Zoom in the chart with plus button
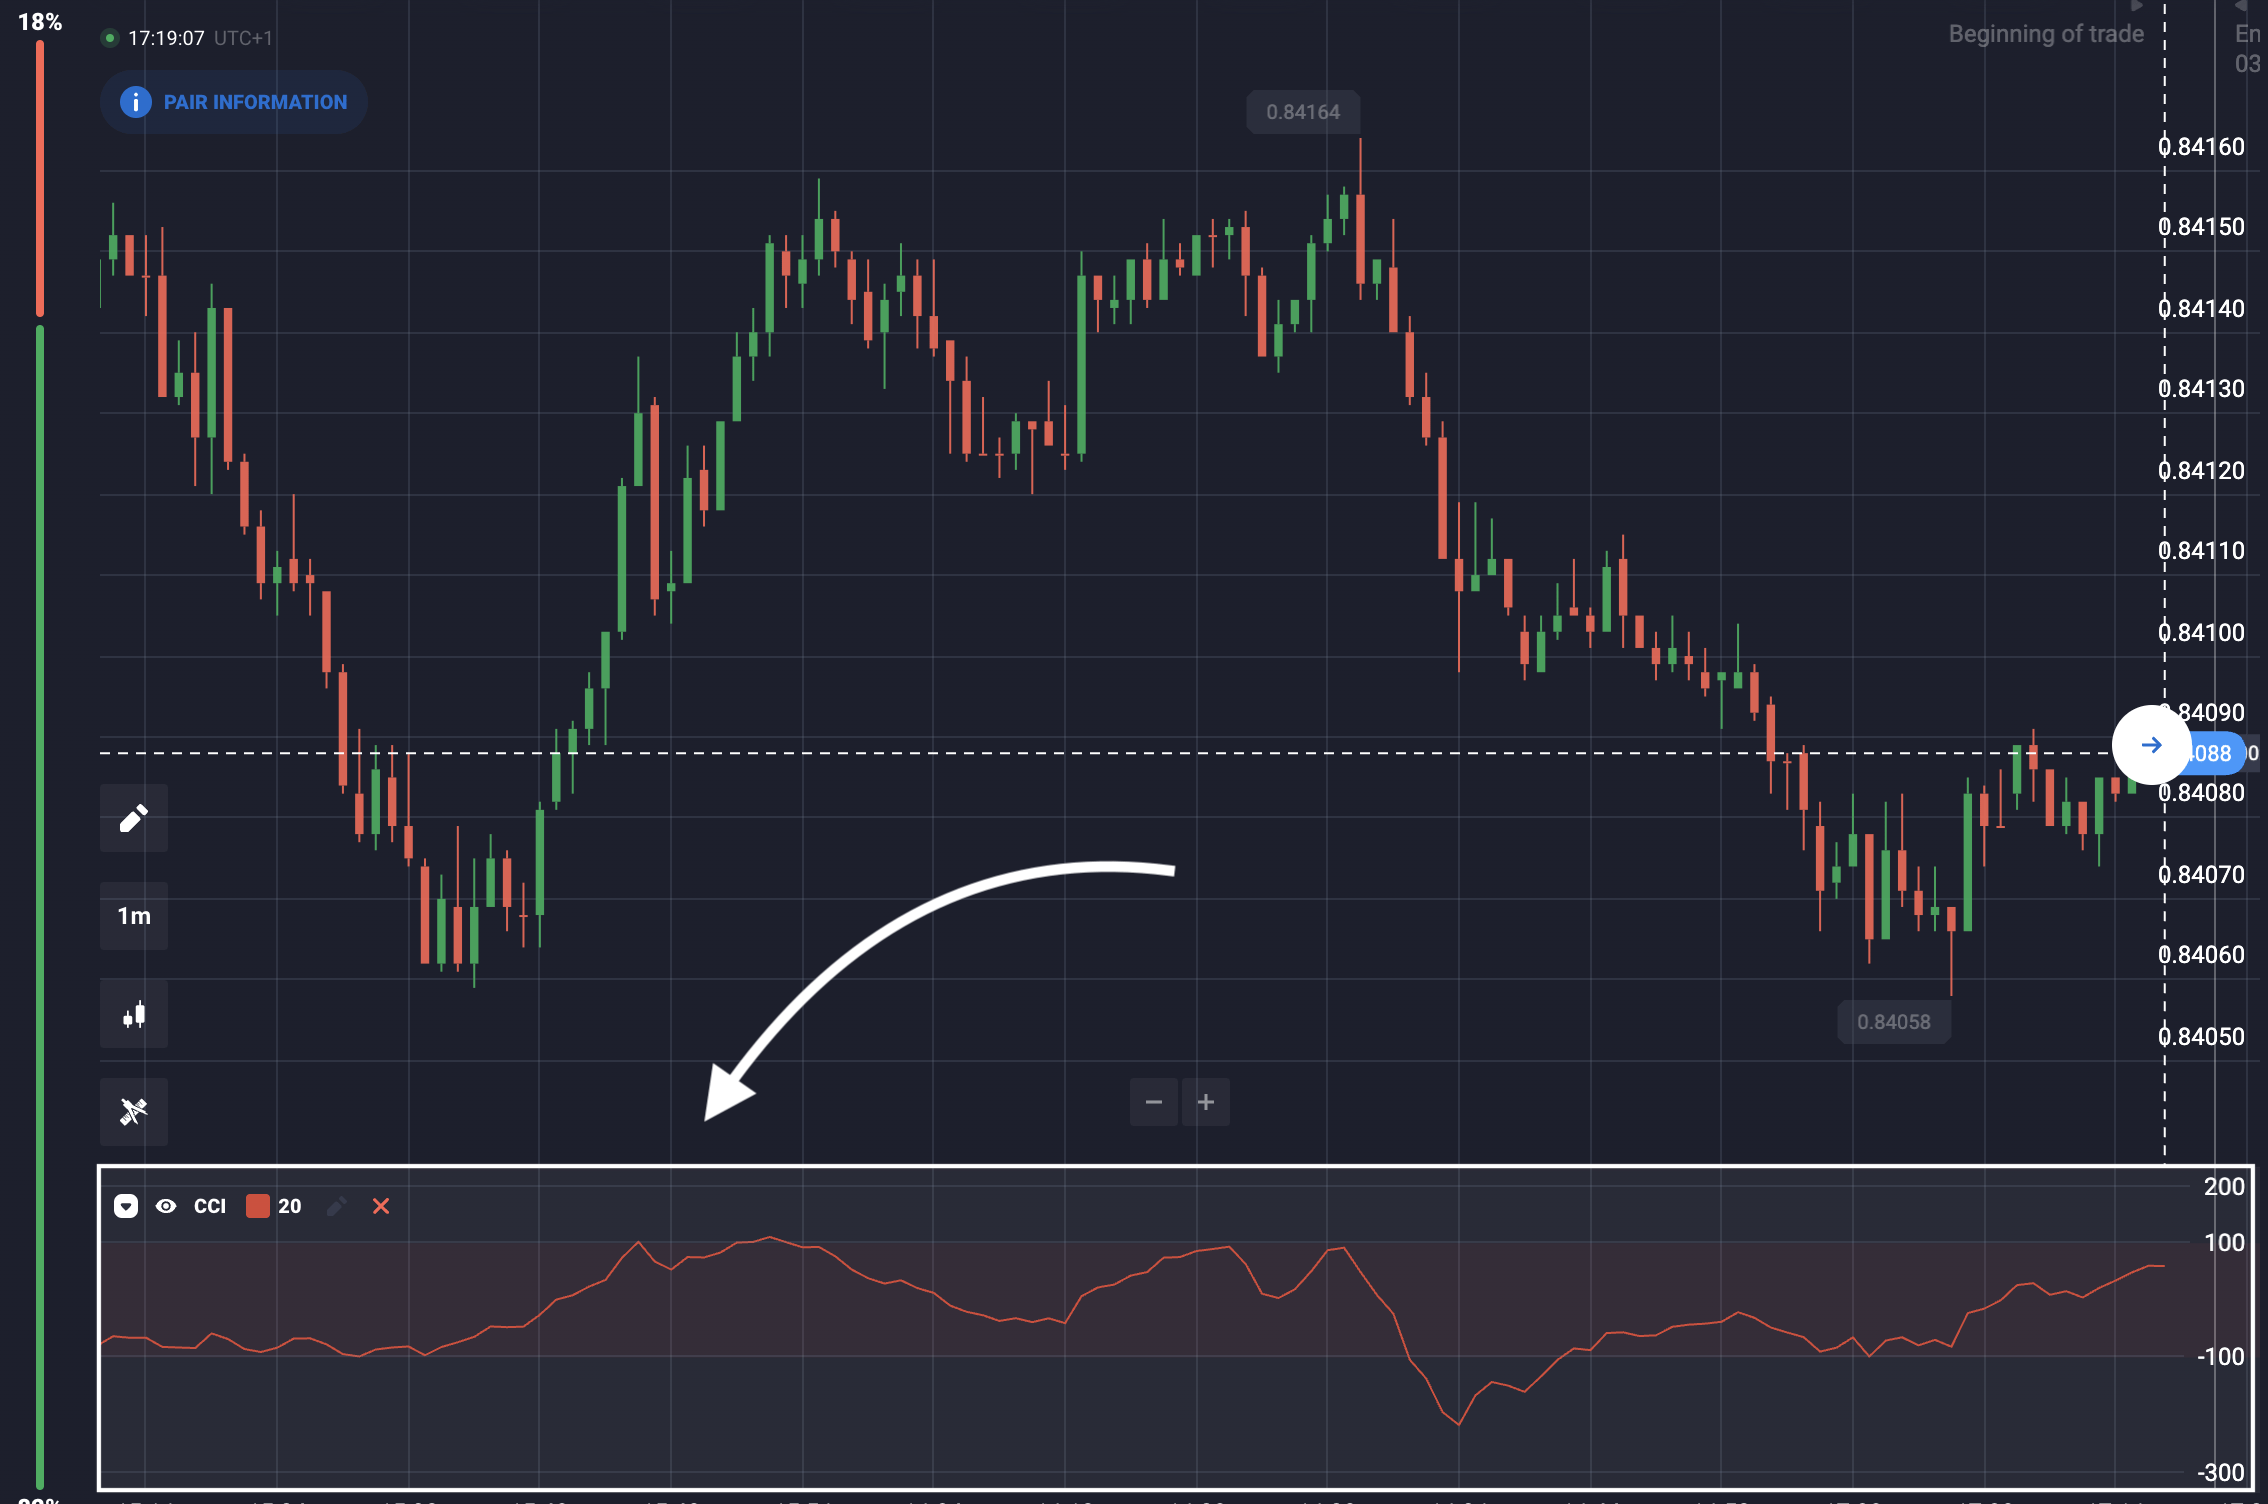This screenshot has width=2268, height=1504. [x=1206, y=1102]
